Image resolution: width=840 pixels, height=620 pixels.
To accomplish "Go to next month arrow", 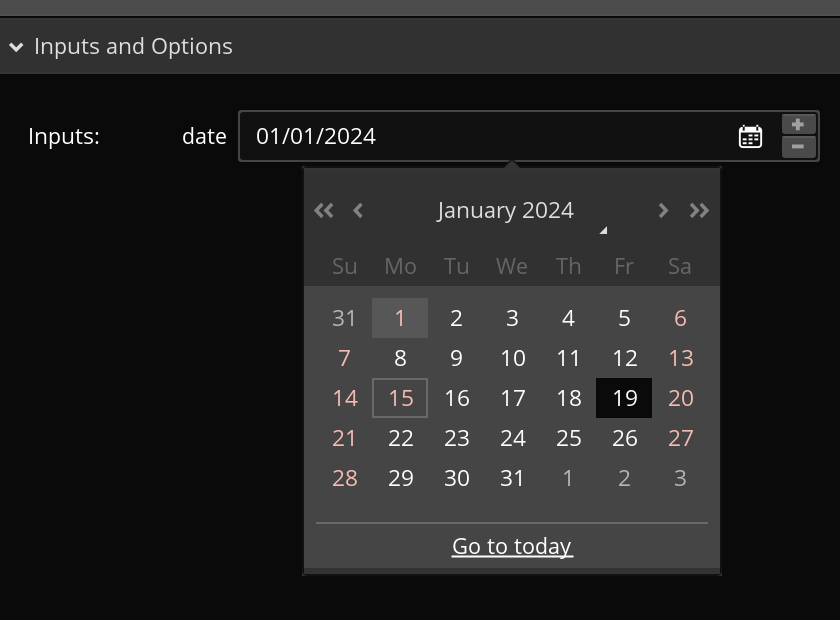I will point(663,210).
